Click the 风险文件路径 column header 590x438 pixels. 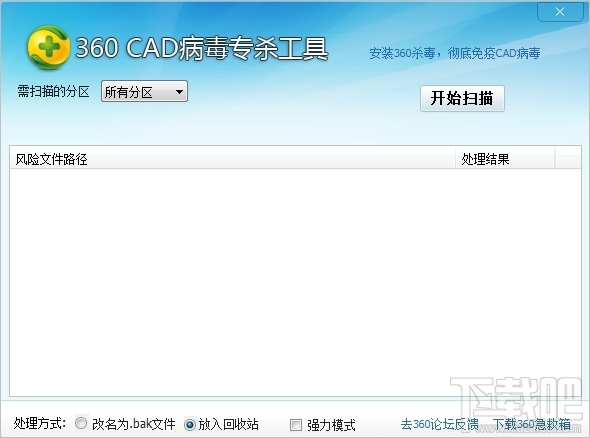[232, 159]
